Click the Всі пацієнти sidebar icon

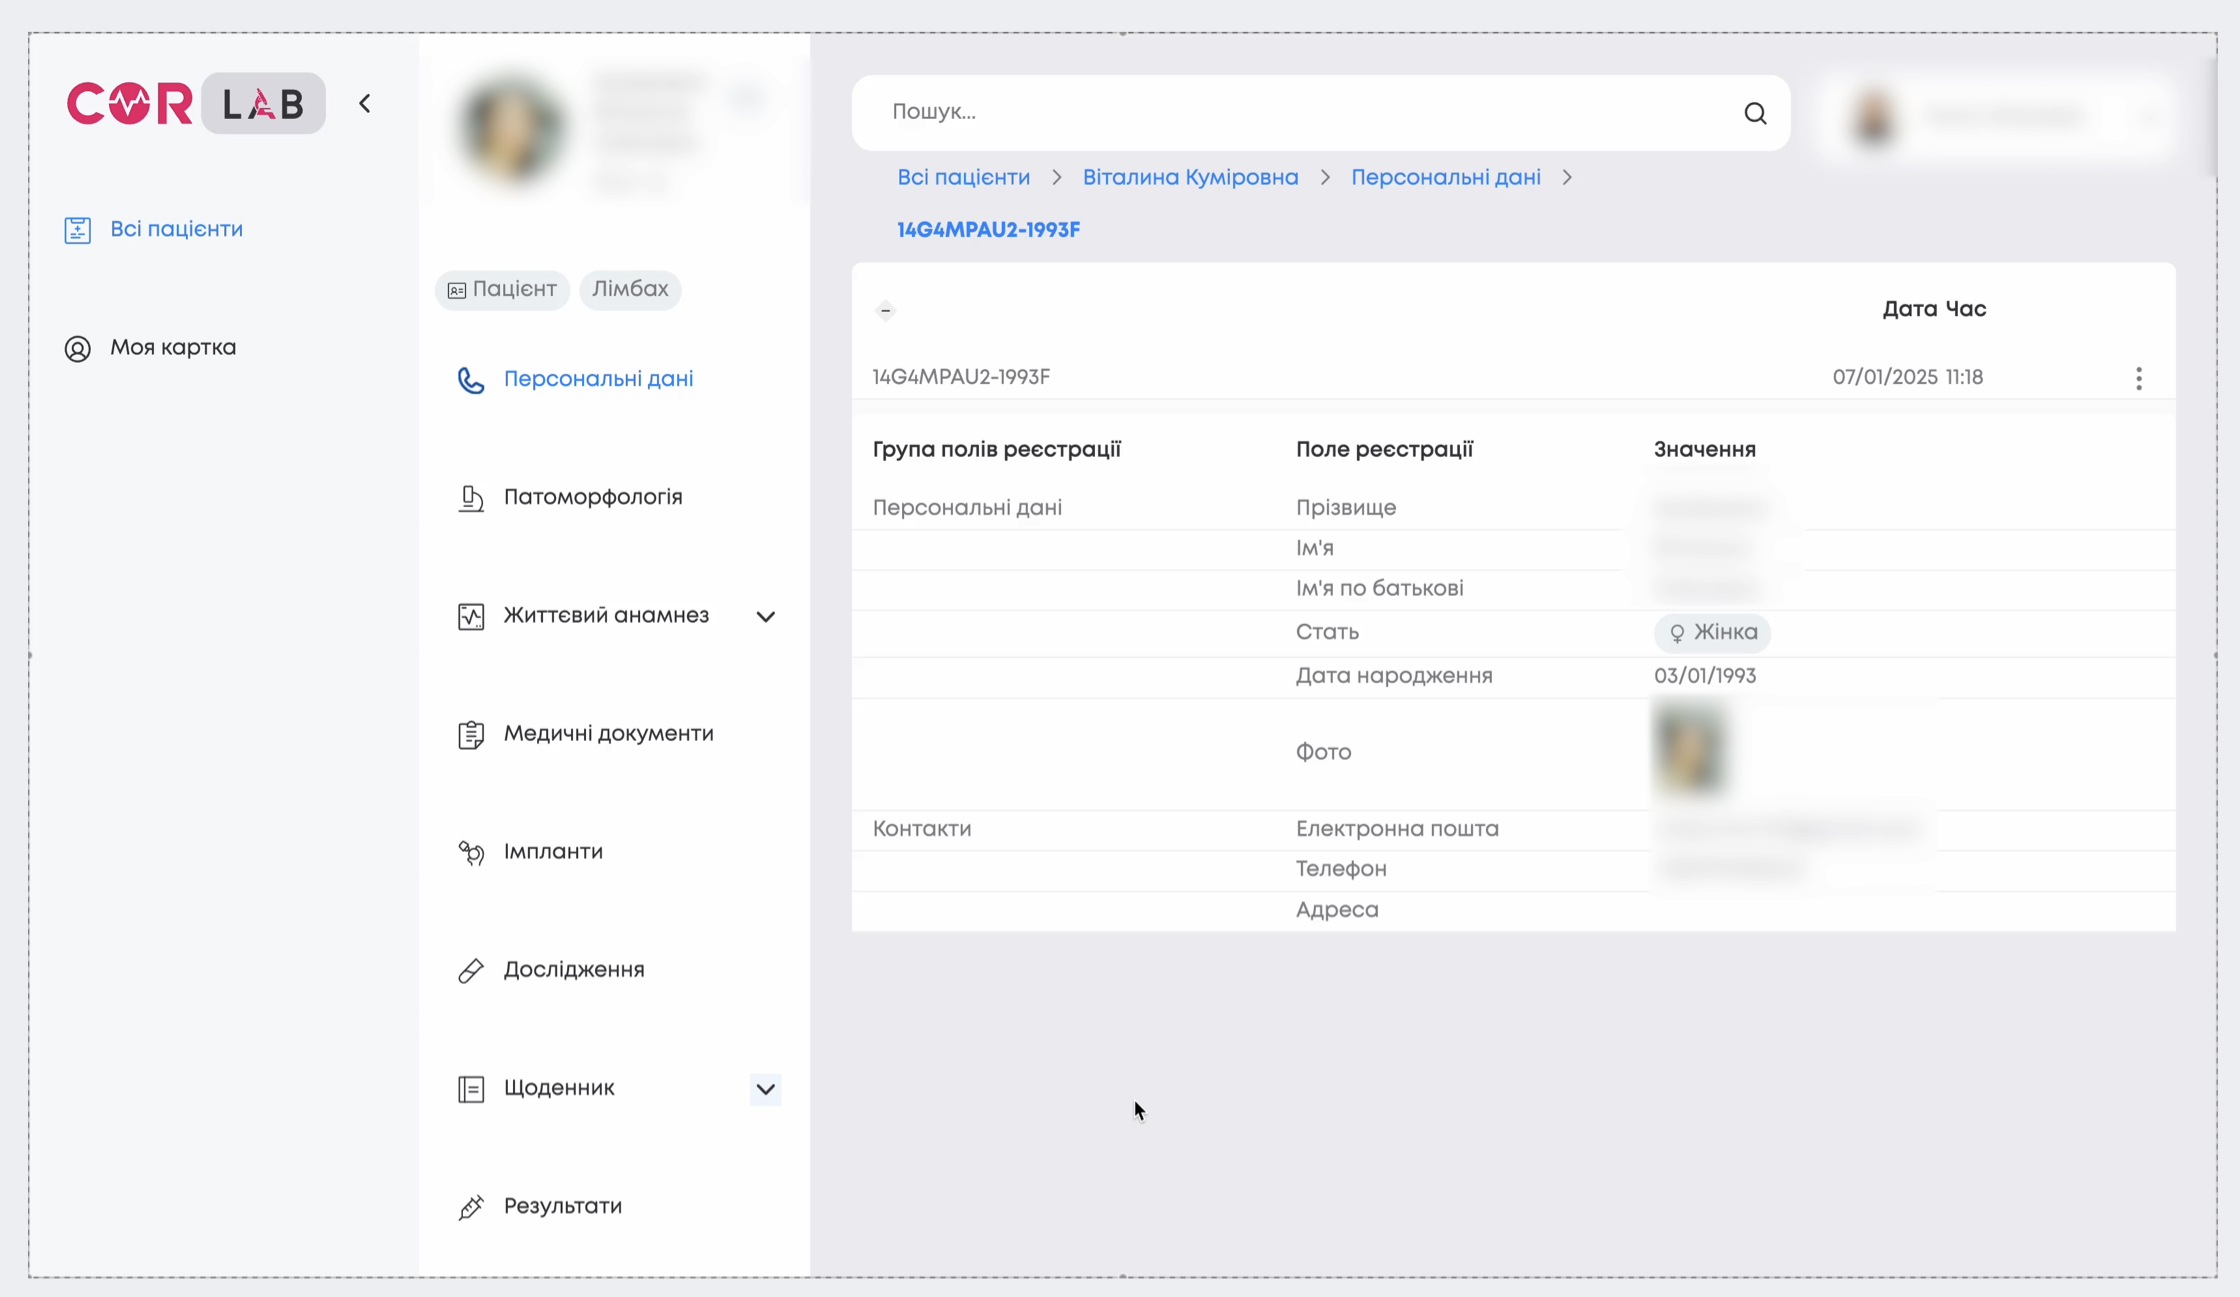78,230
